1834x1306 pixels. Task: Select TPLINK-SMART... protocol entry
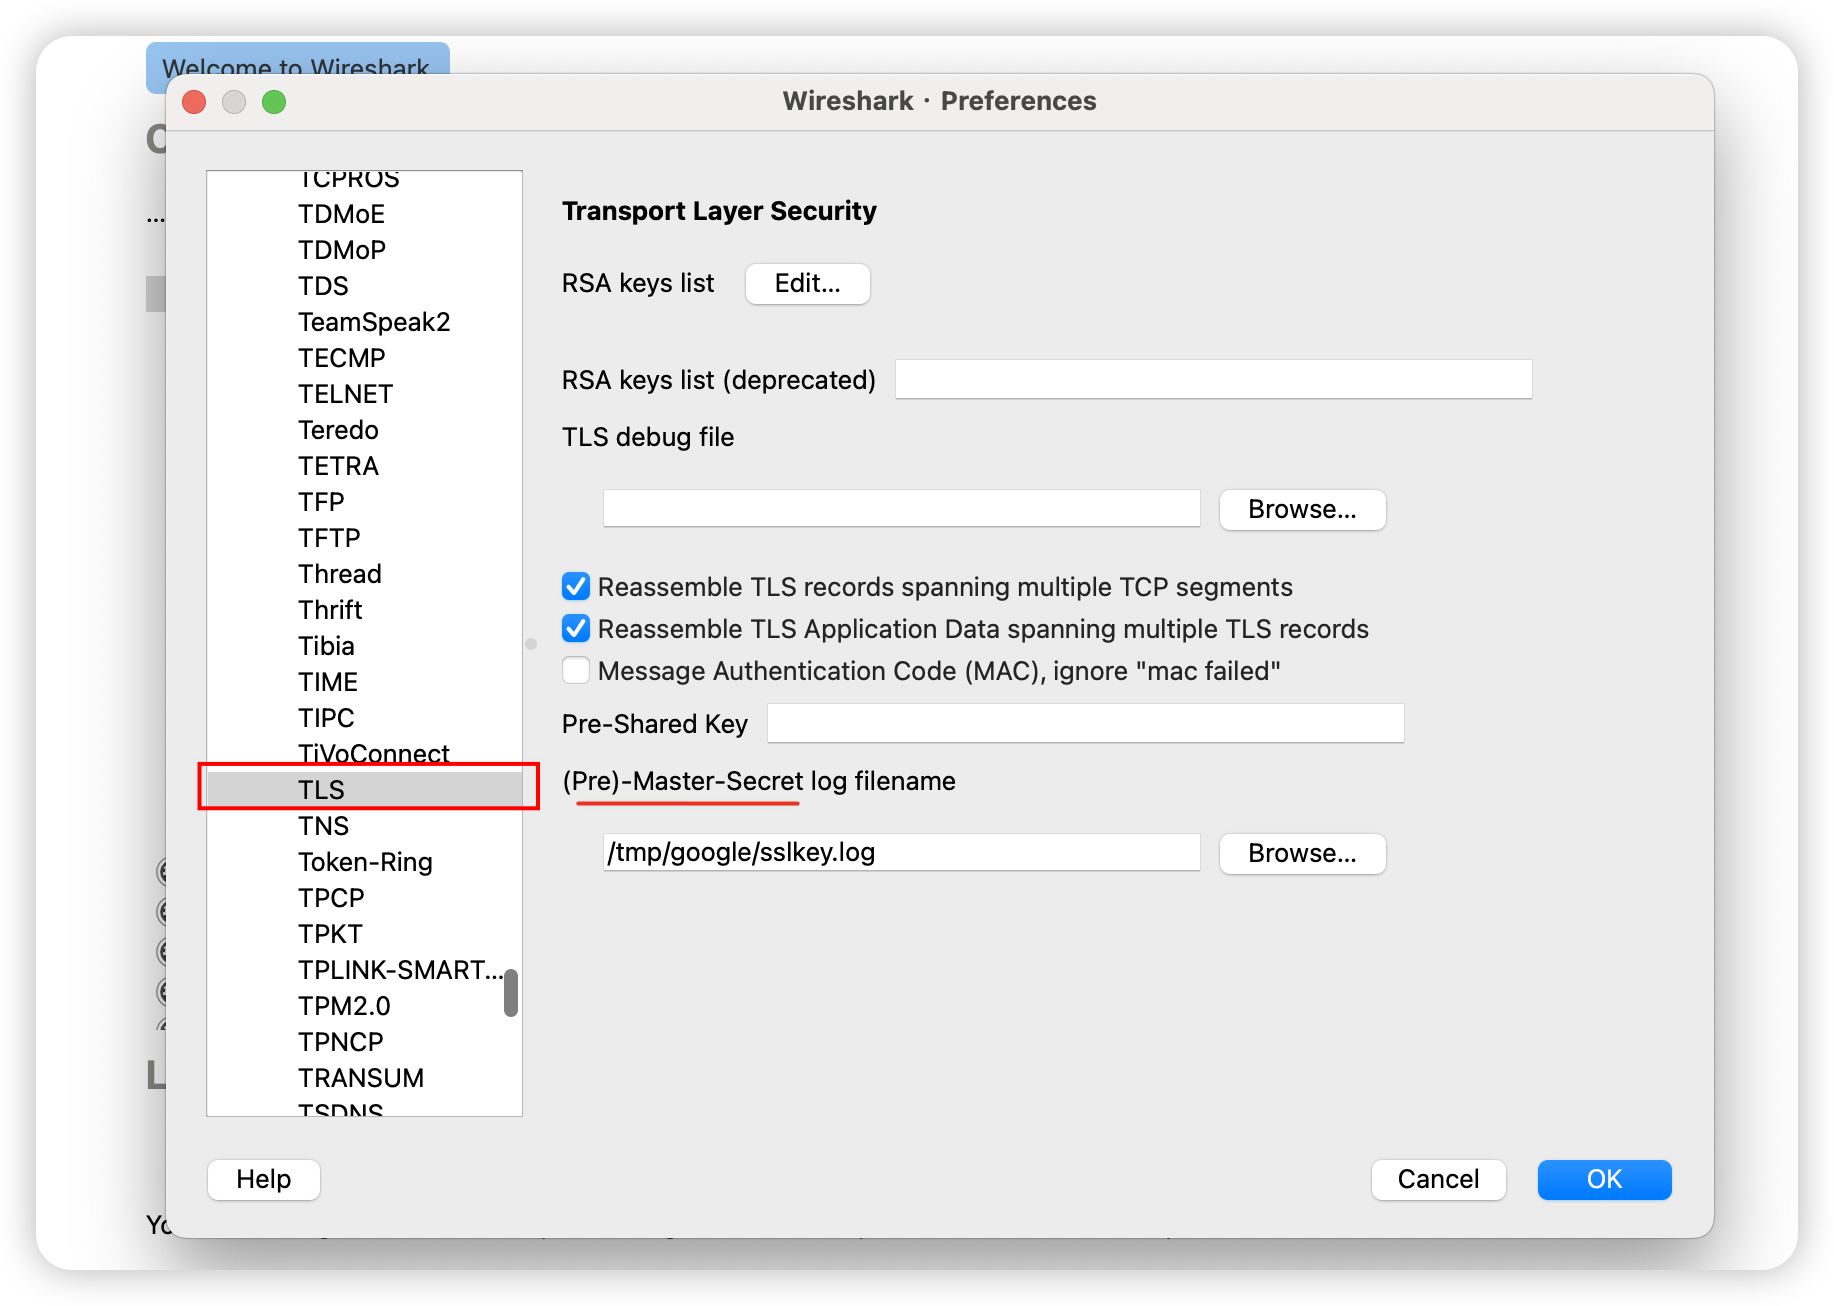click(364, 970)
